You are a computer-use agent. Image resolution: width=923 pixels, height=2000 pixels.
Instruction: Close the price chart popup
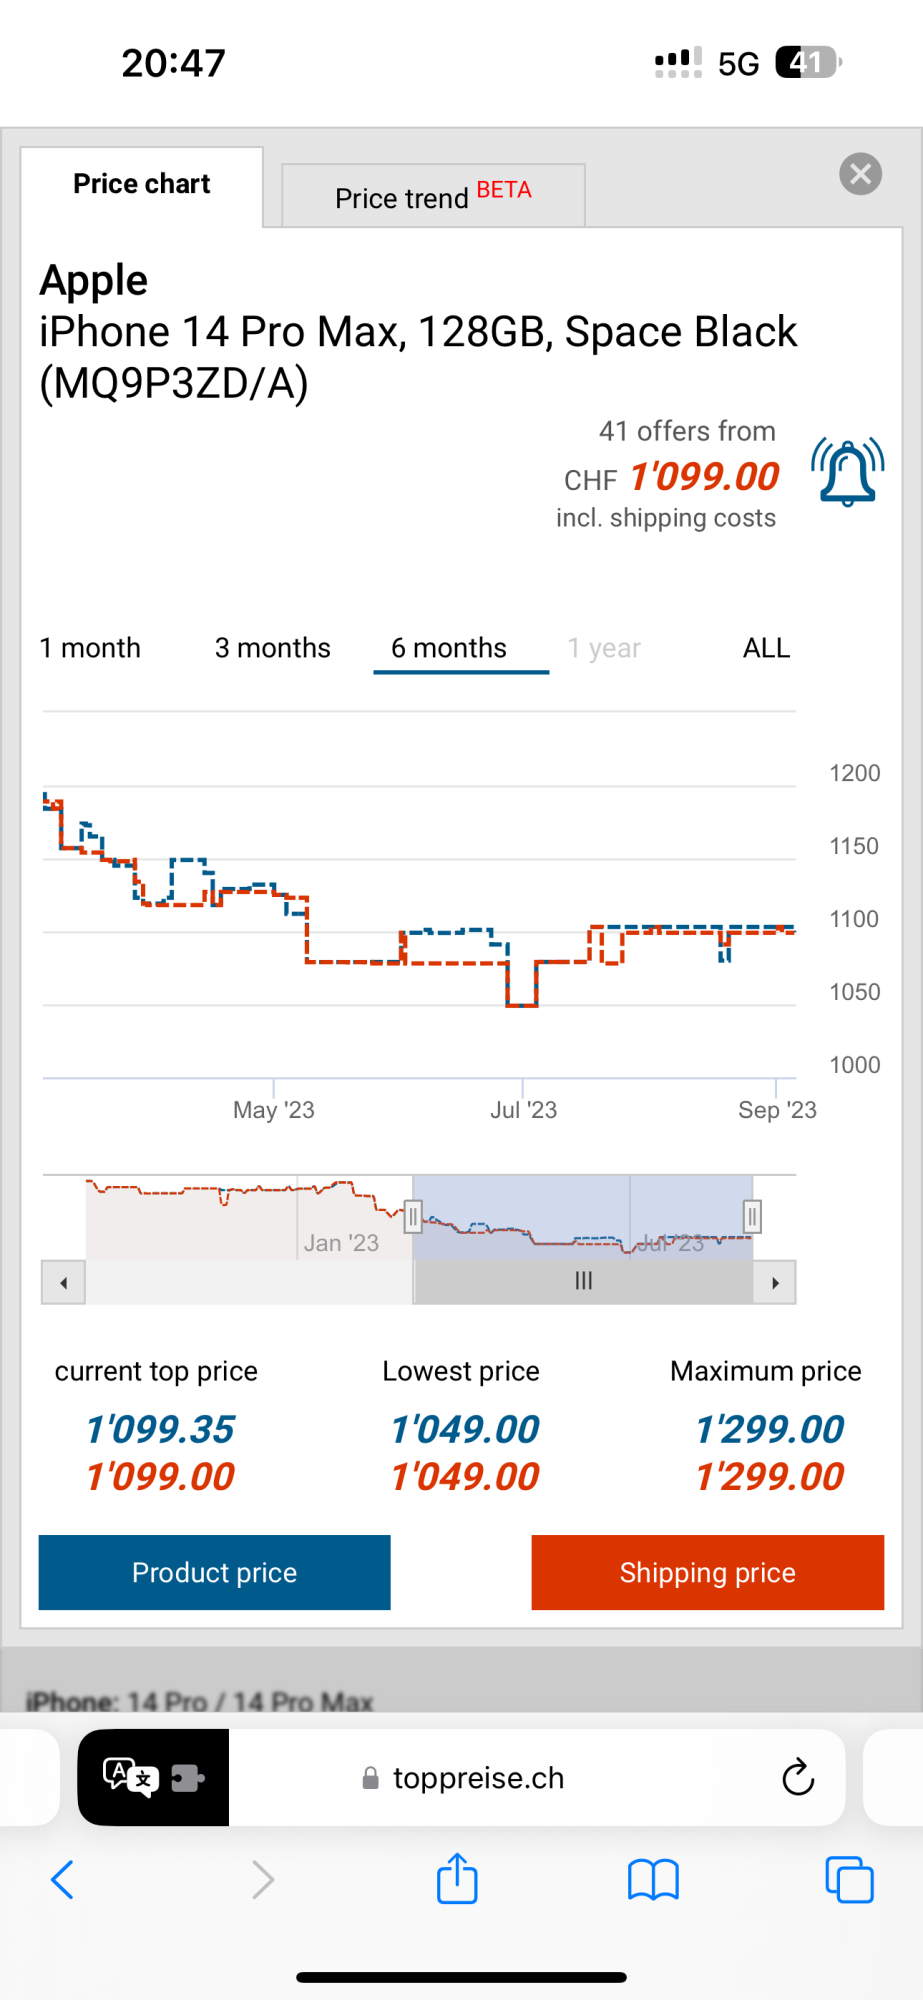point(860,174)
